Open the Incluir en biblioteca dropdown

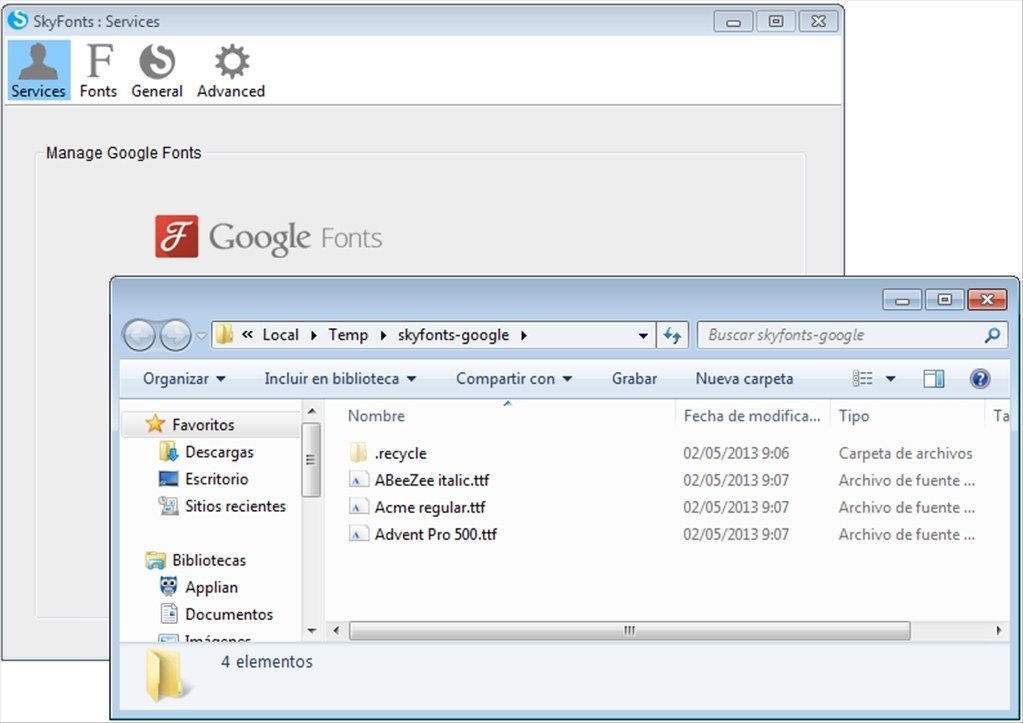pyautogui.click(x=340, y=378)
